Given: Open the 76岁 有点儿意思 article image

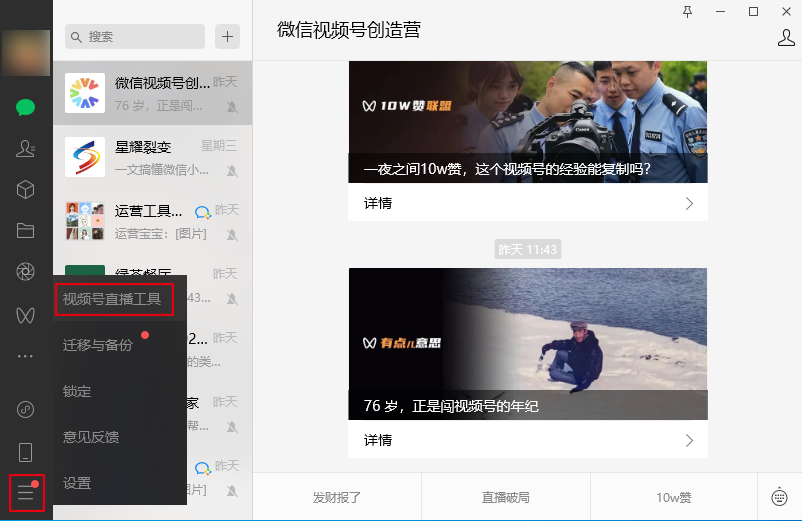Looking at the screenshot, I should 528,344.
